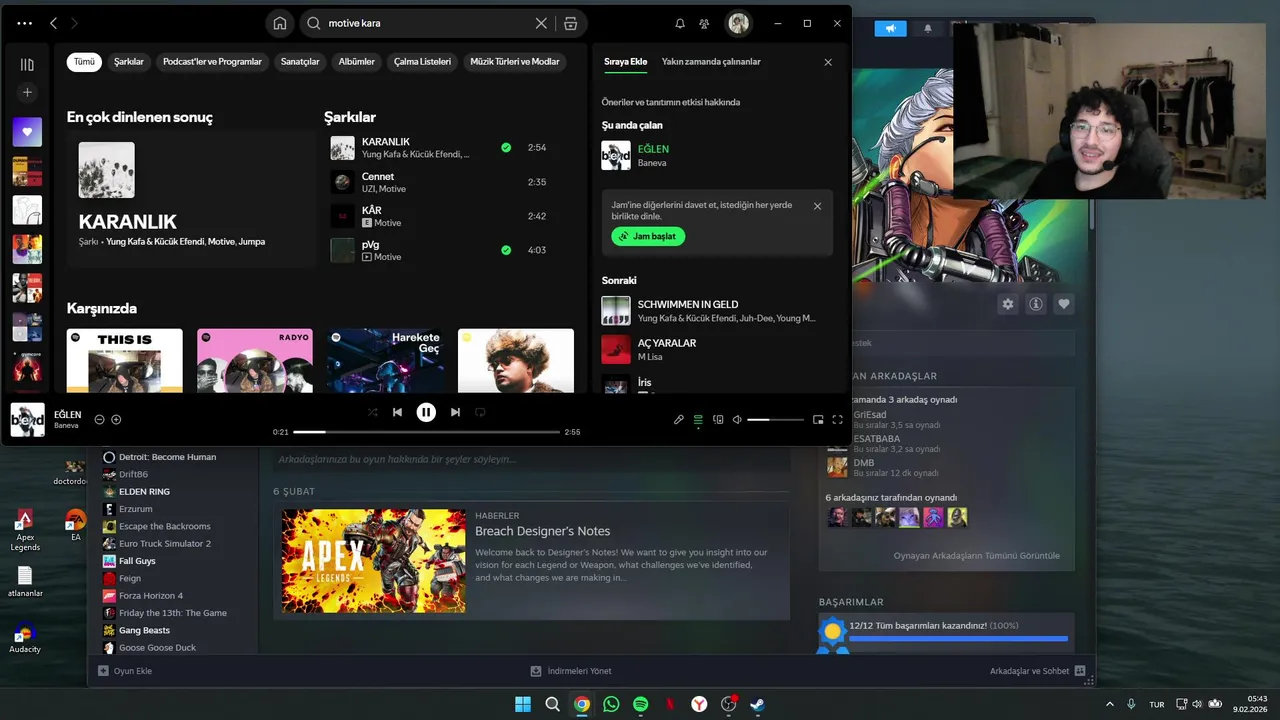Open KARANLIK top result card
Viewport: 1280px width, 720px height.
tap(191, 200)
